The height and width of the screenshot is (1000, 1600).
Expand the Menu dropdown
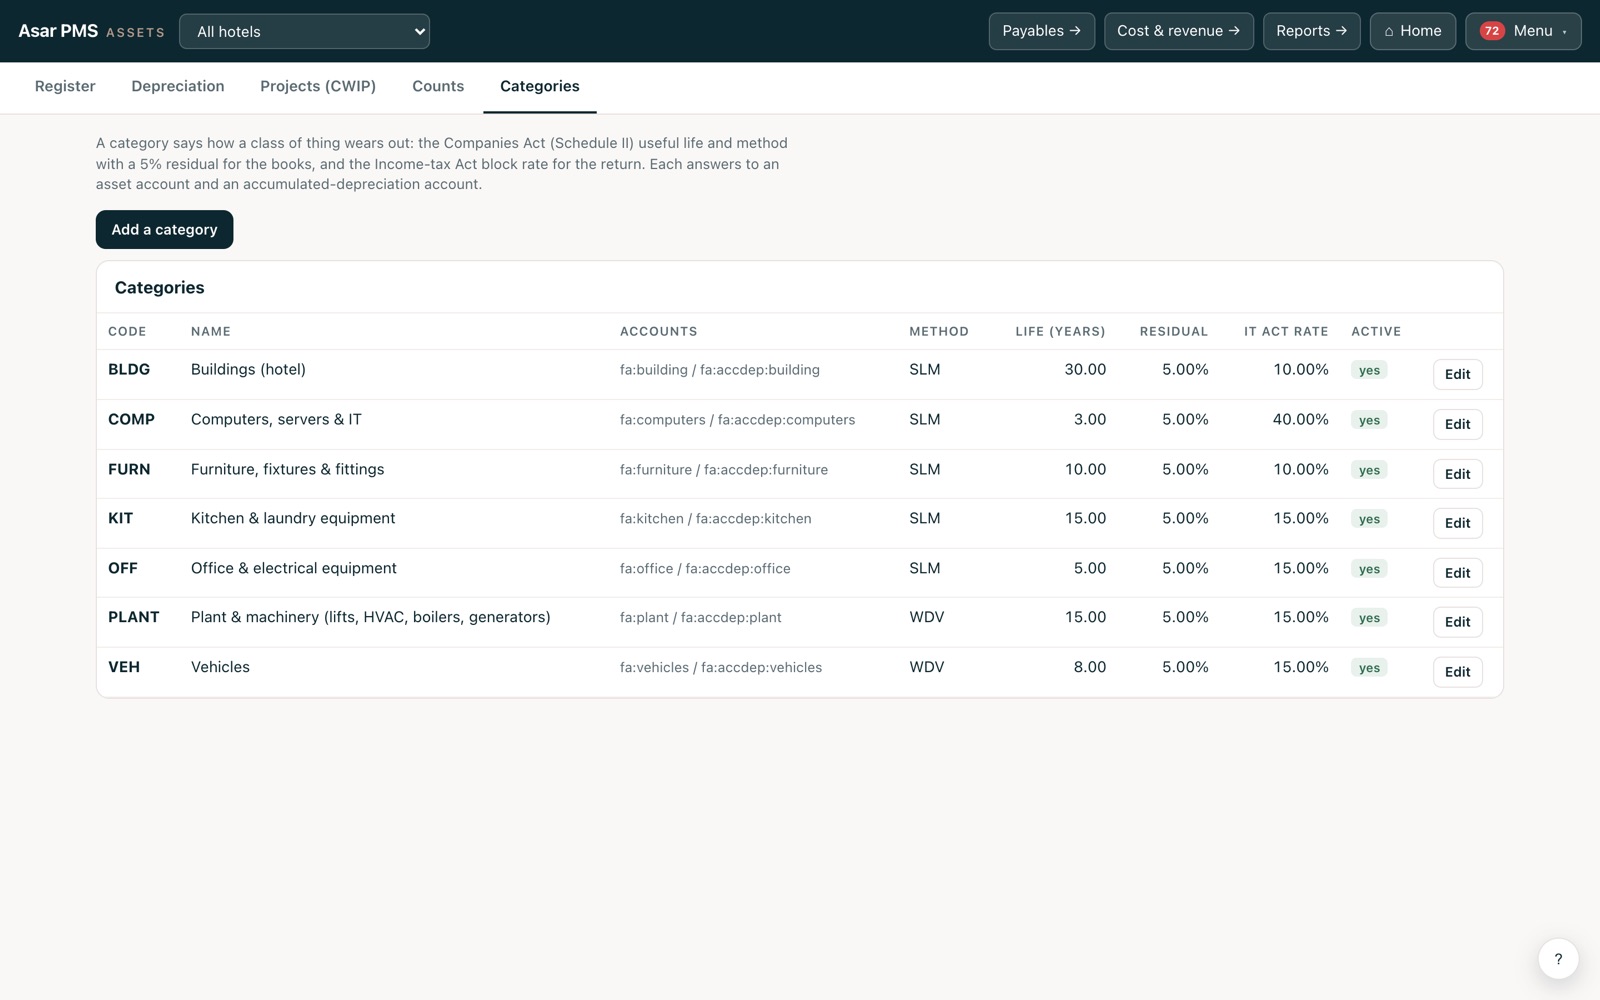tap(1523, 31)
